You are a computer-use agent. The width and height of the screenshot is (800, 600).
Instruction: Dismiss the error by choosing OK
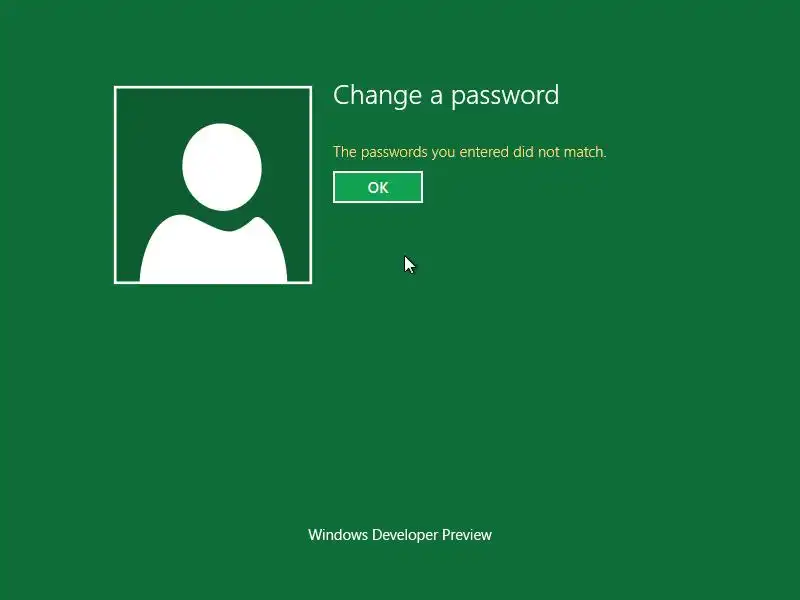(x=378, y=187)
